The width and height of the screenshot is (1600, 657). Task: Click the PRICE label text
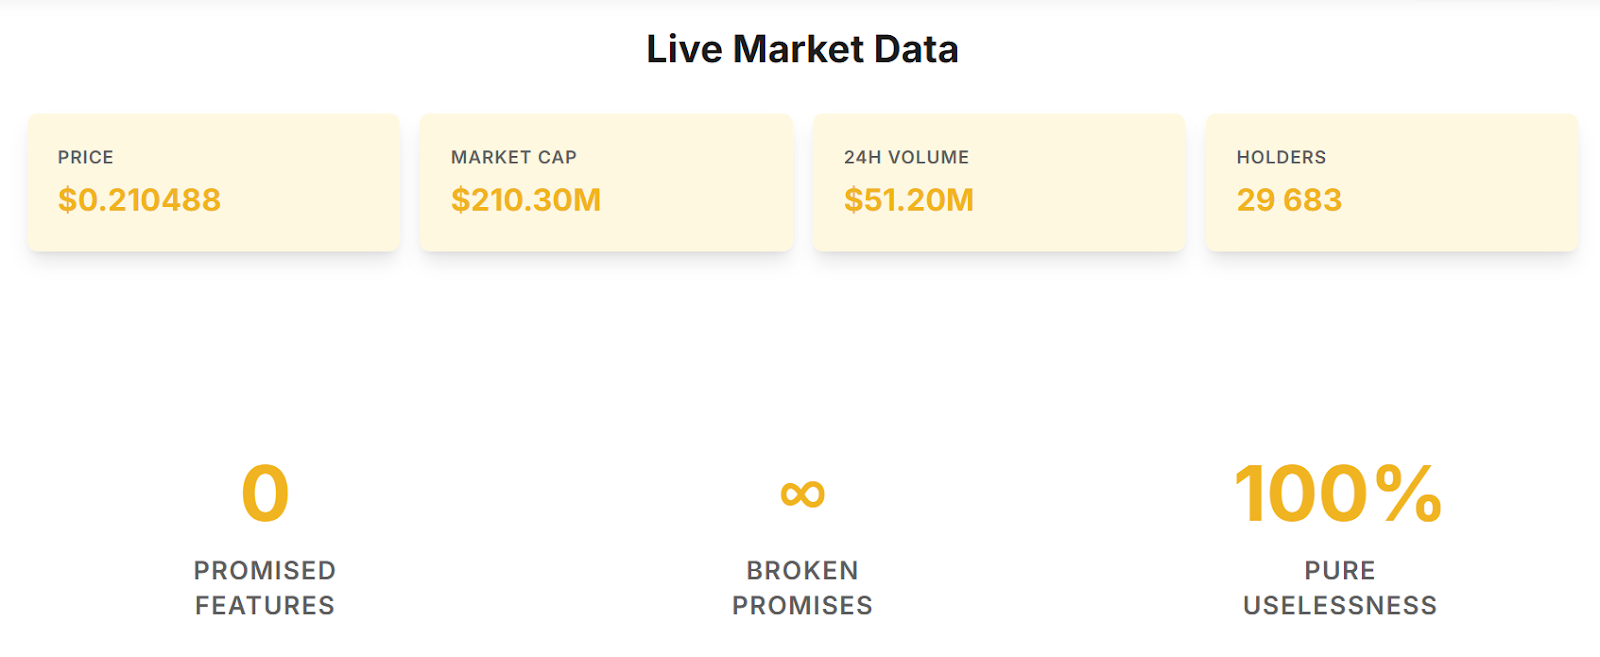pyautogui.click(x=86, y=157)
